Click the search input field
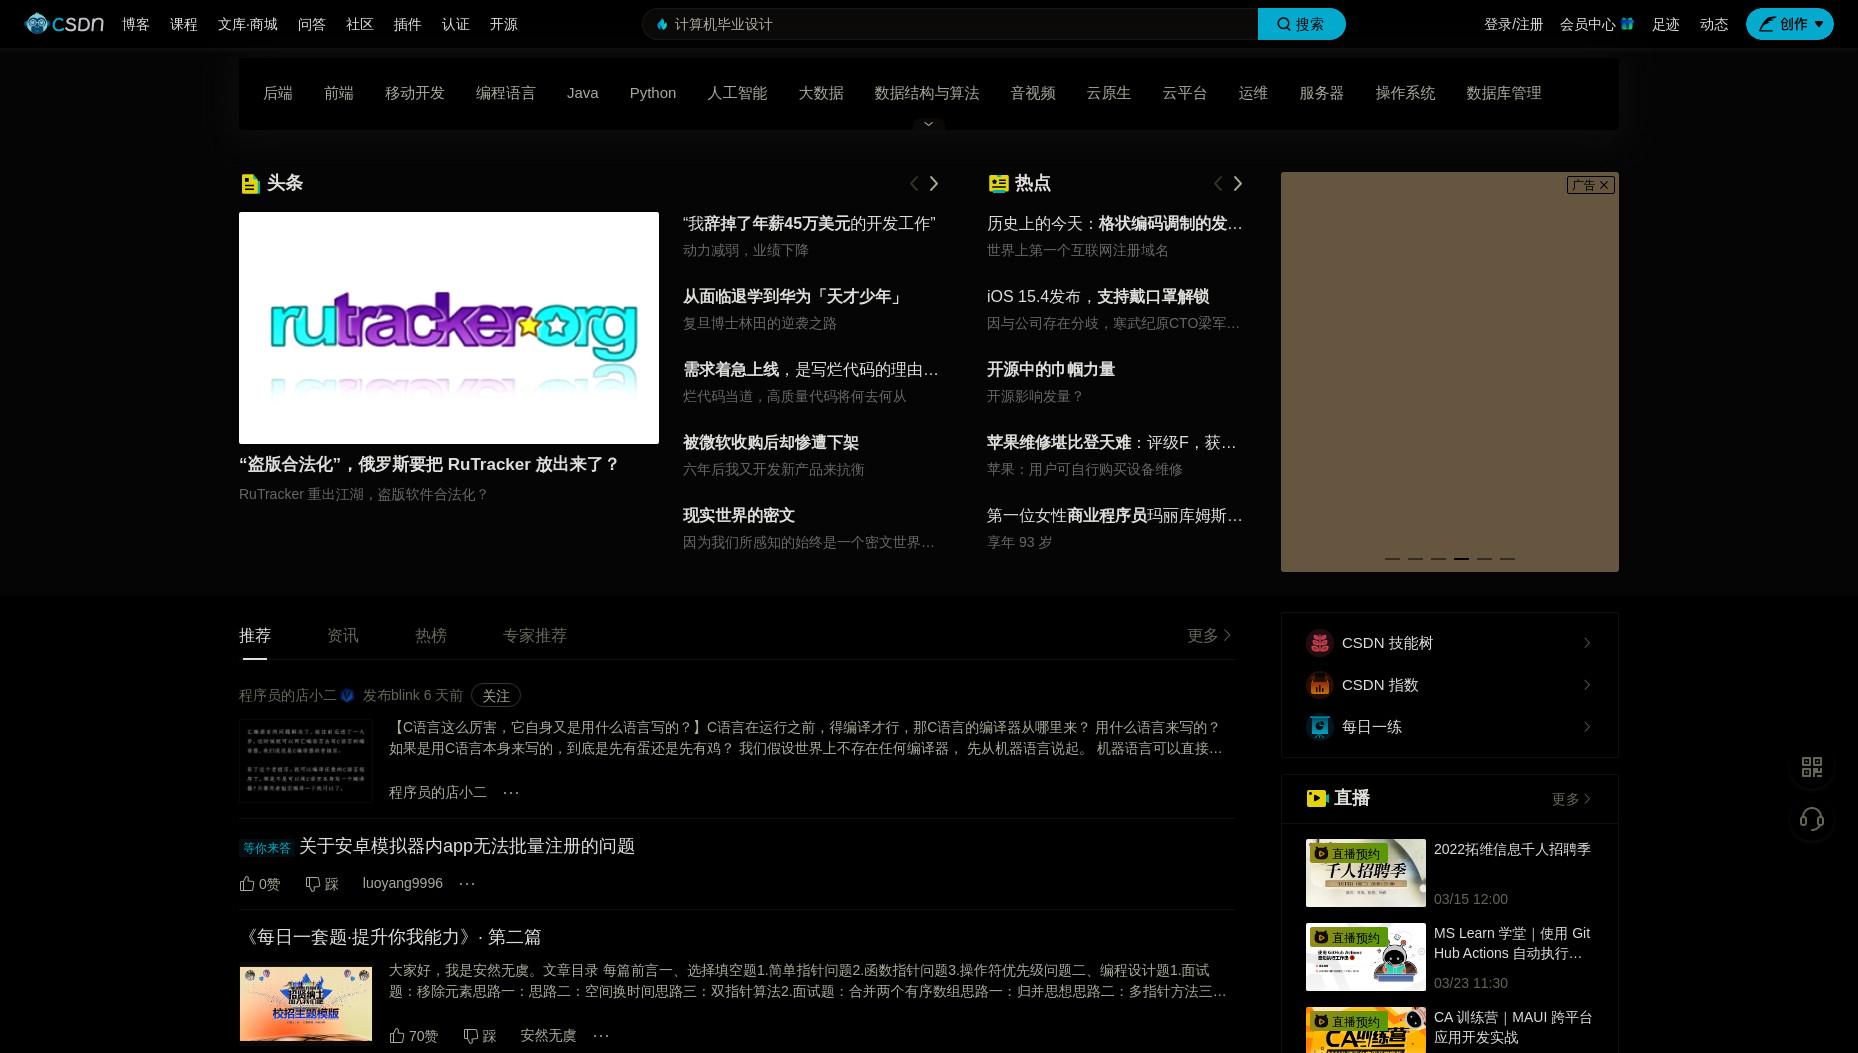Screen dimensions: 1858x1053 click(x=950, y=24)
